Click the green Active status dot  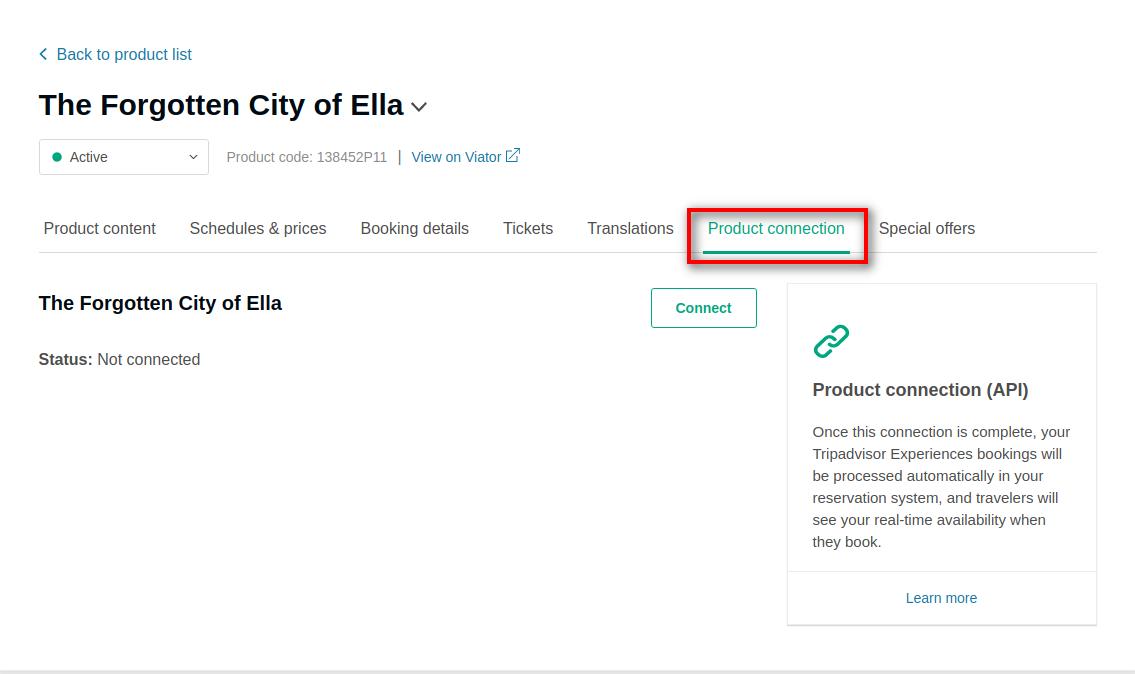pyautogui.click(x=57, y=157)
